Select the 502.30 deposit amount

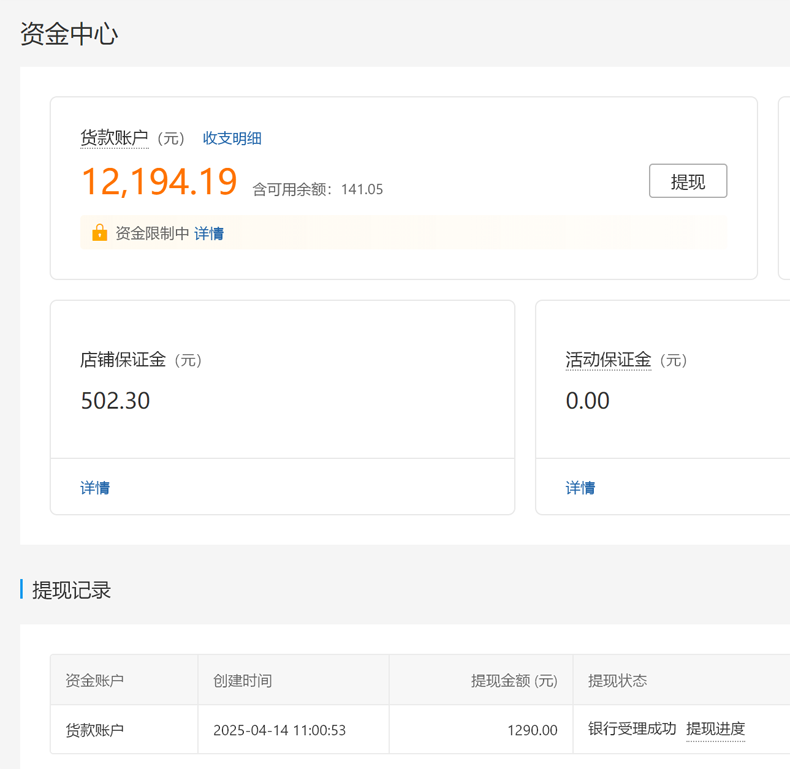115,401
